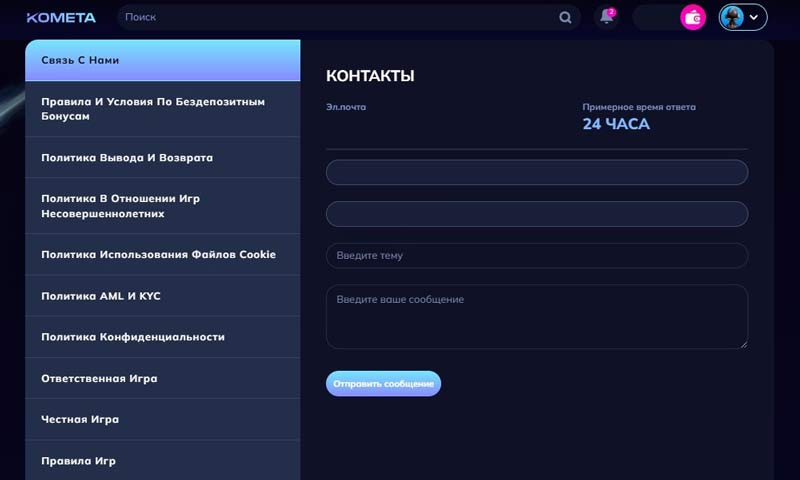Focus the Введите ваше сообщение textarea
This screenshot has height=480, width=800.
(537, 317)
